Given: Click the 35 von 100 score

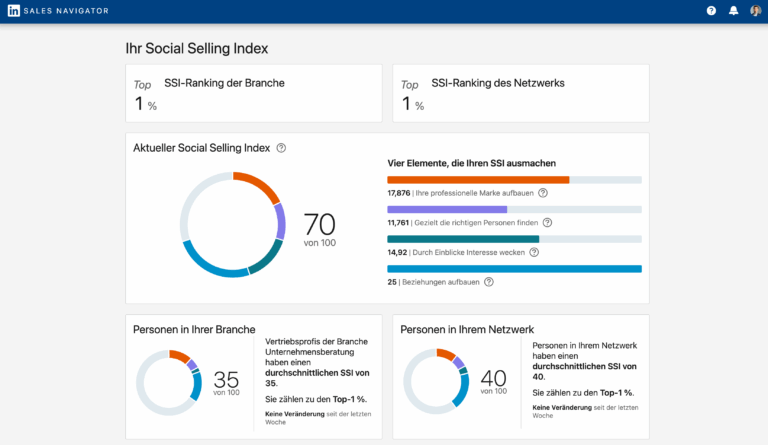Looking at the screenshot, I should point(226,383).
